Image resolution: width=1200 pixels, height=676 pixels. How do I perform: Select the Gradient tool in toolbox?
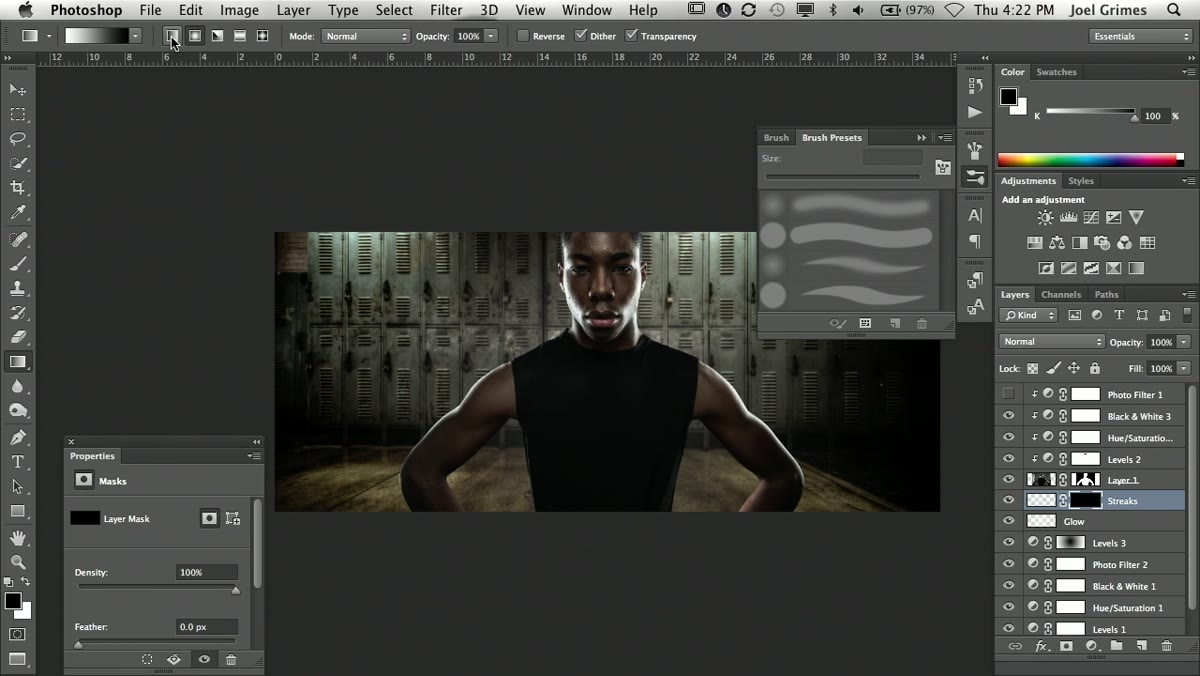point(18,362)
